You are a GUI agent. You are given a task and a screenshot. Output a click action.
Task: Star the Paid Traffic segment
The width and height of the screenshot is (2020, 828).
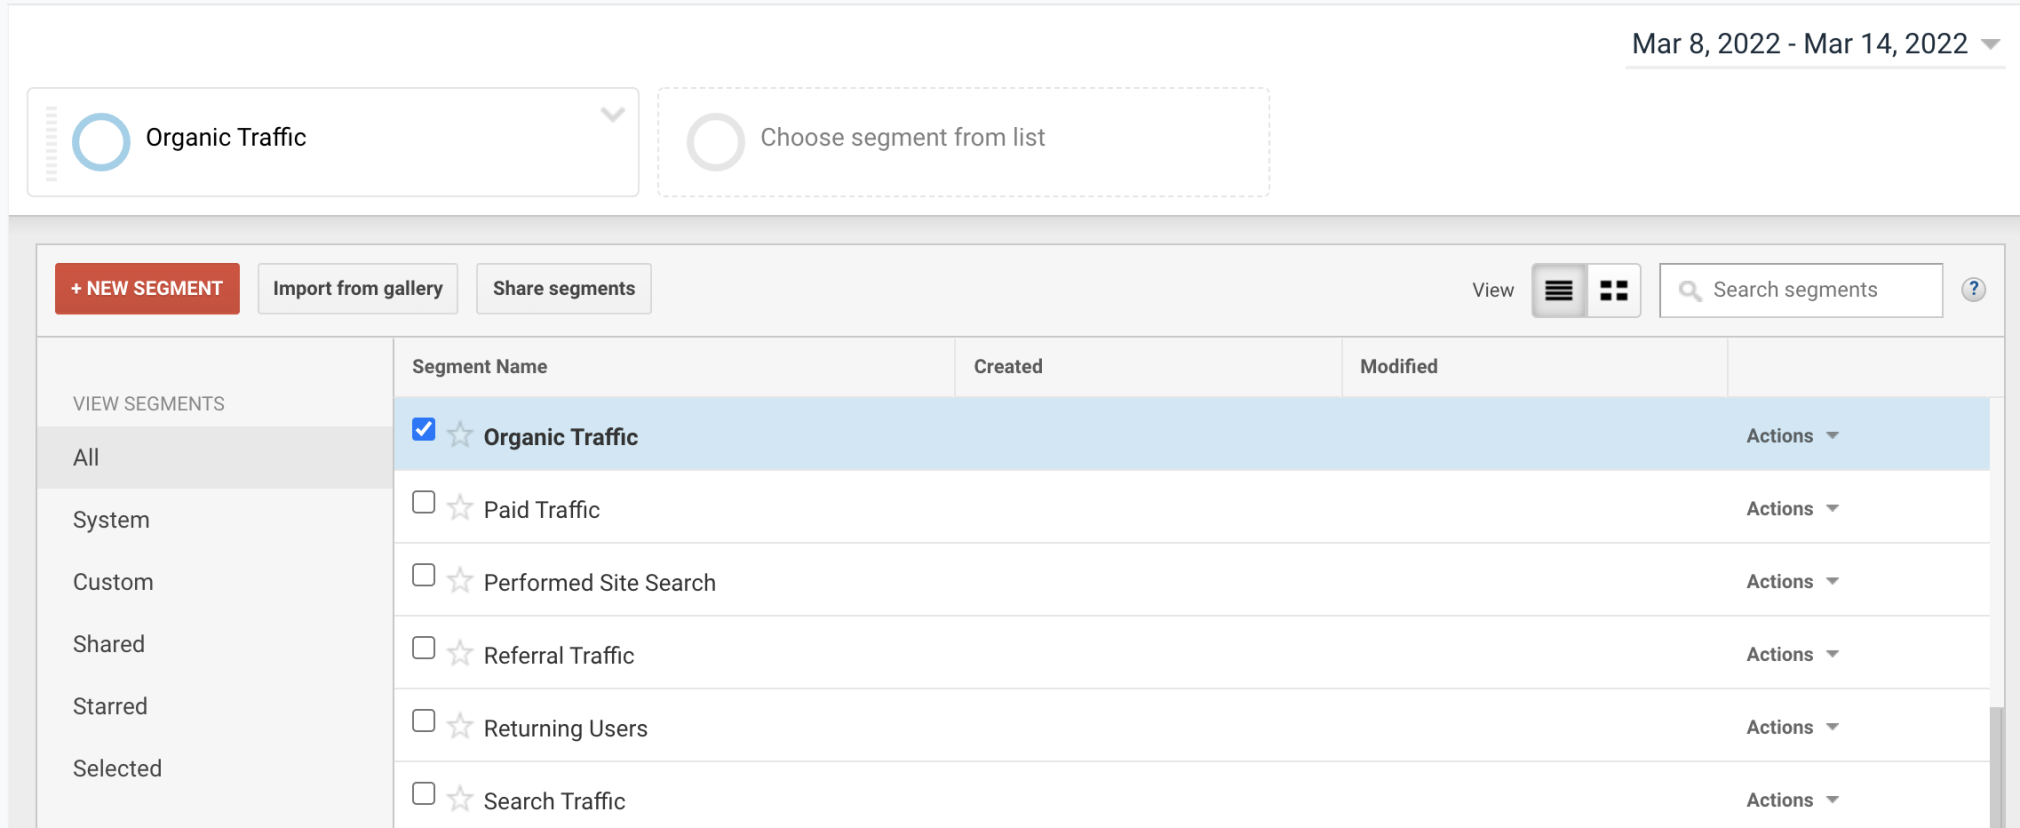460,508
